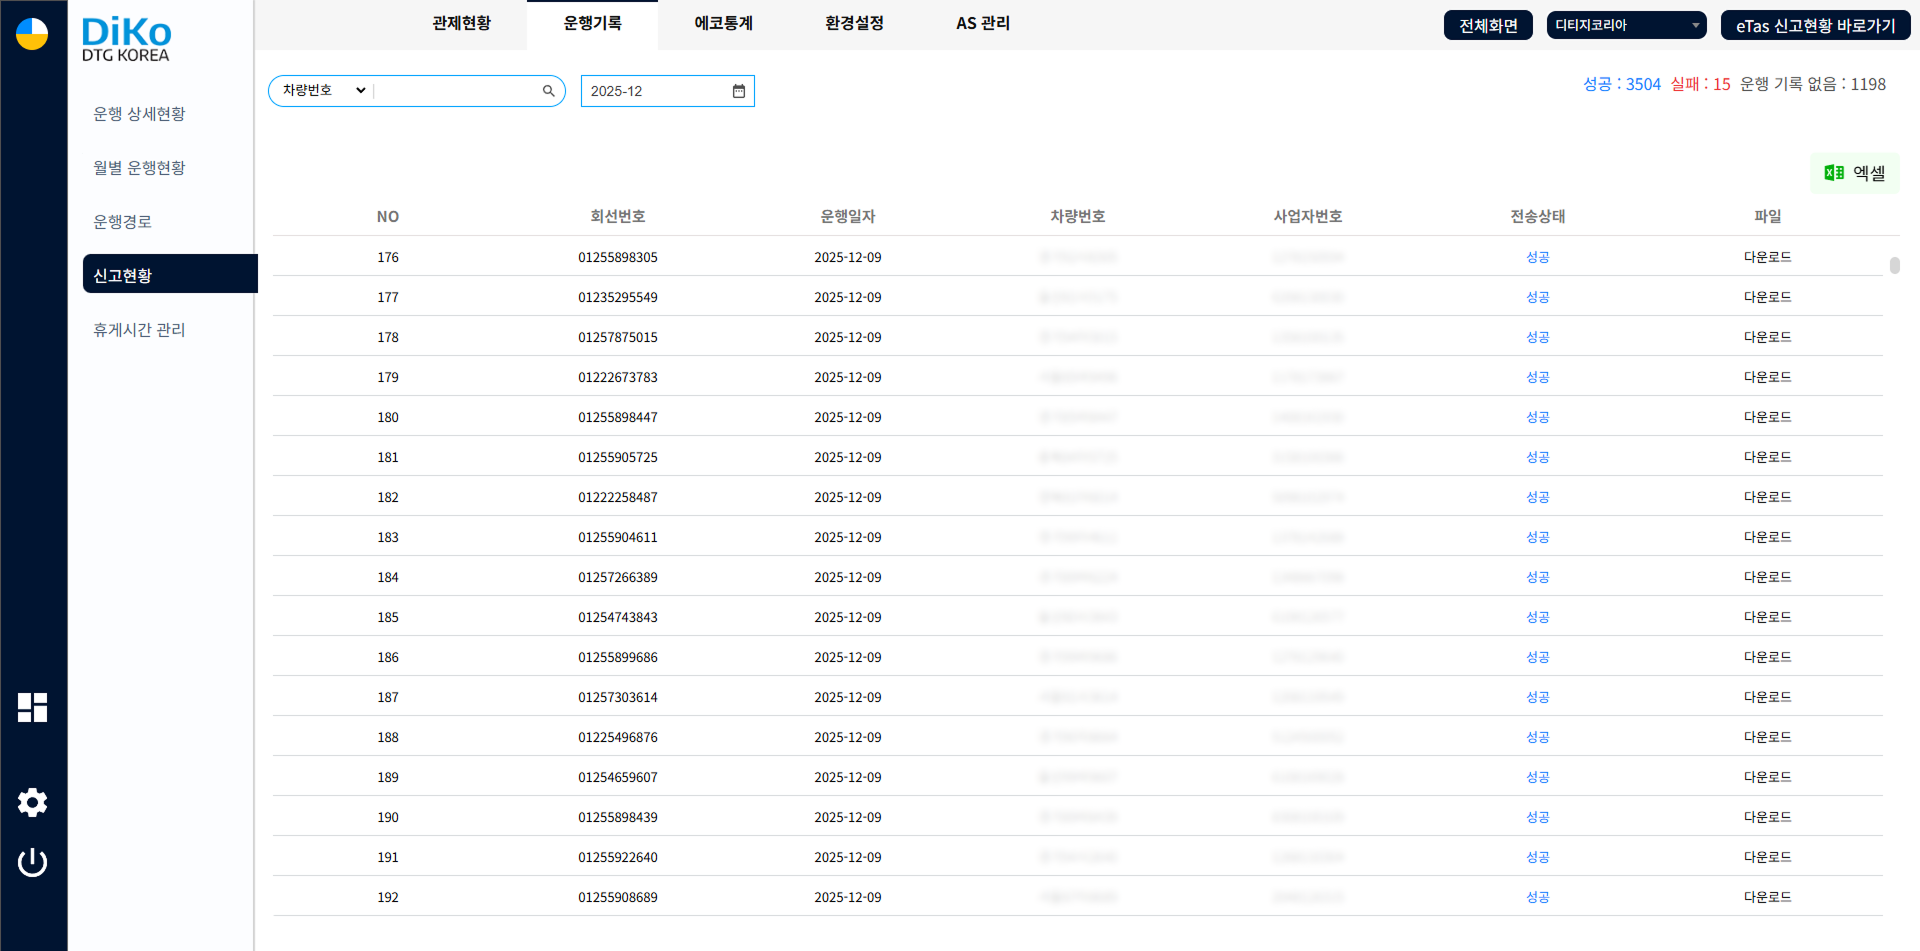Image resolution: width=1920 pixels, height=951 pixels.
Task: Click the magnifier search icon
Action: (548, 91)
